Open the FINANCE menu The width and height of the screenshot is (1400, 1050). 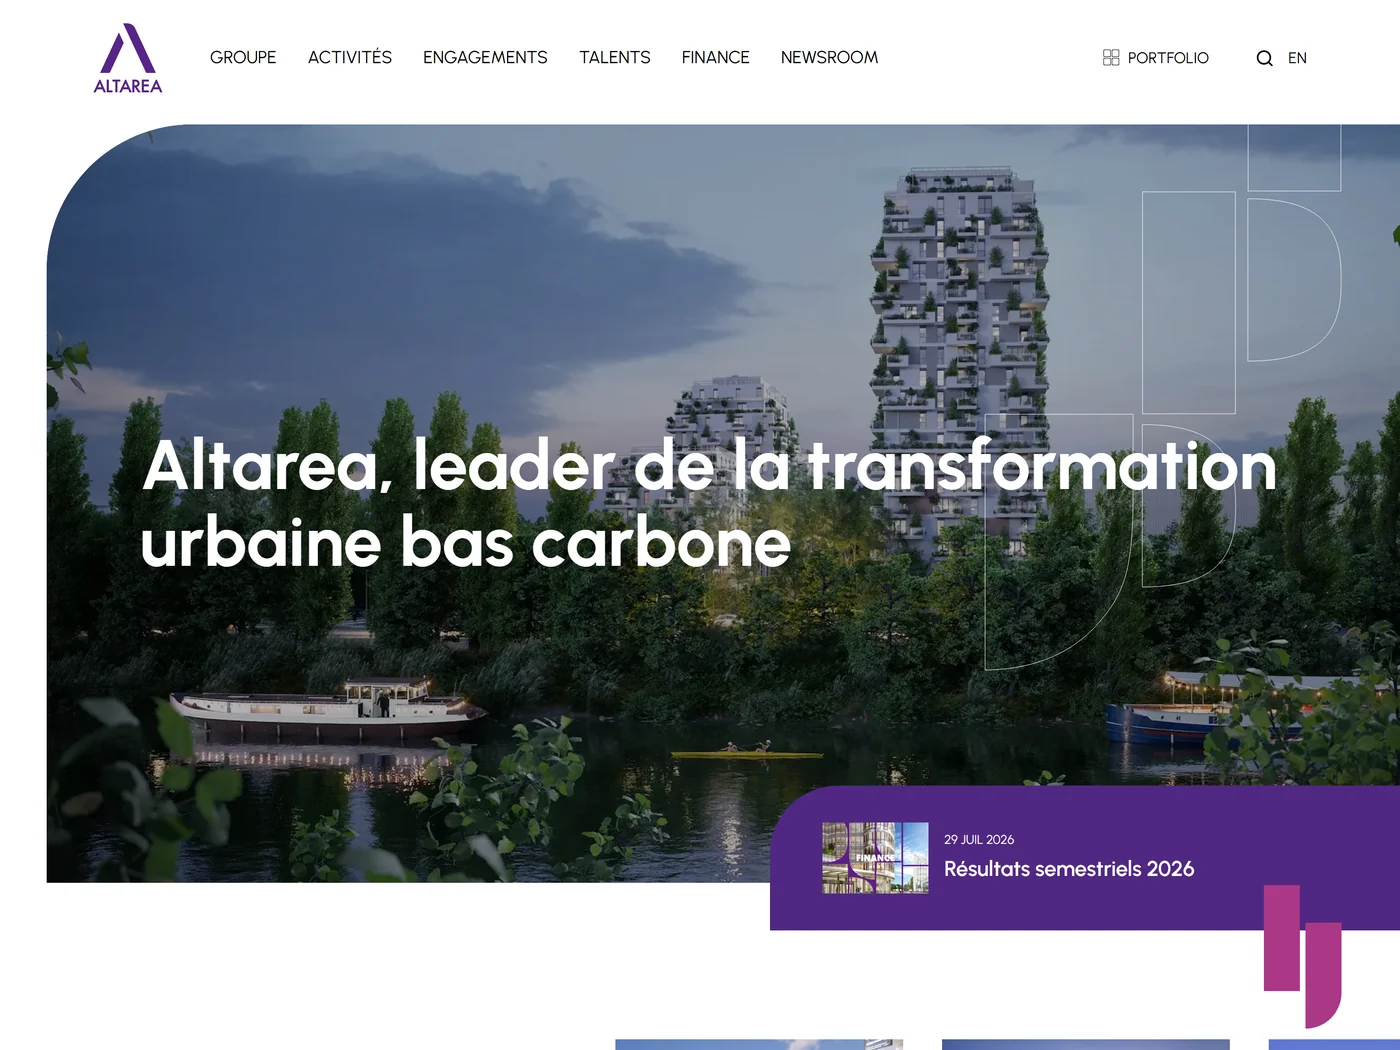(716, 58)
